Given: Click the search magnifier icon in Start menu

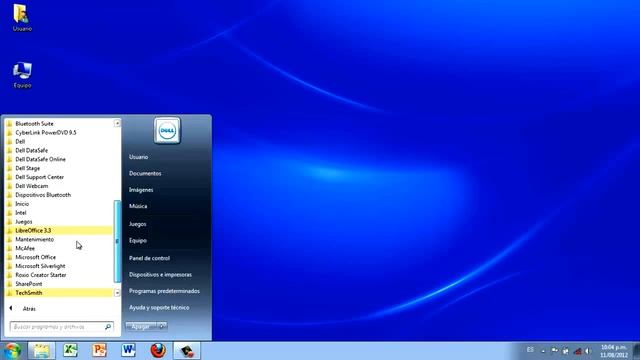Looking at the screenshot, I should pyautogui.click(x=108, y=327).
